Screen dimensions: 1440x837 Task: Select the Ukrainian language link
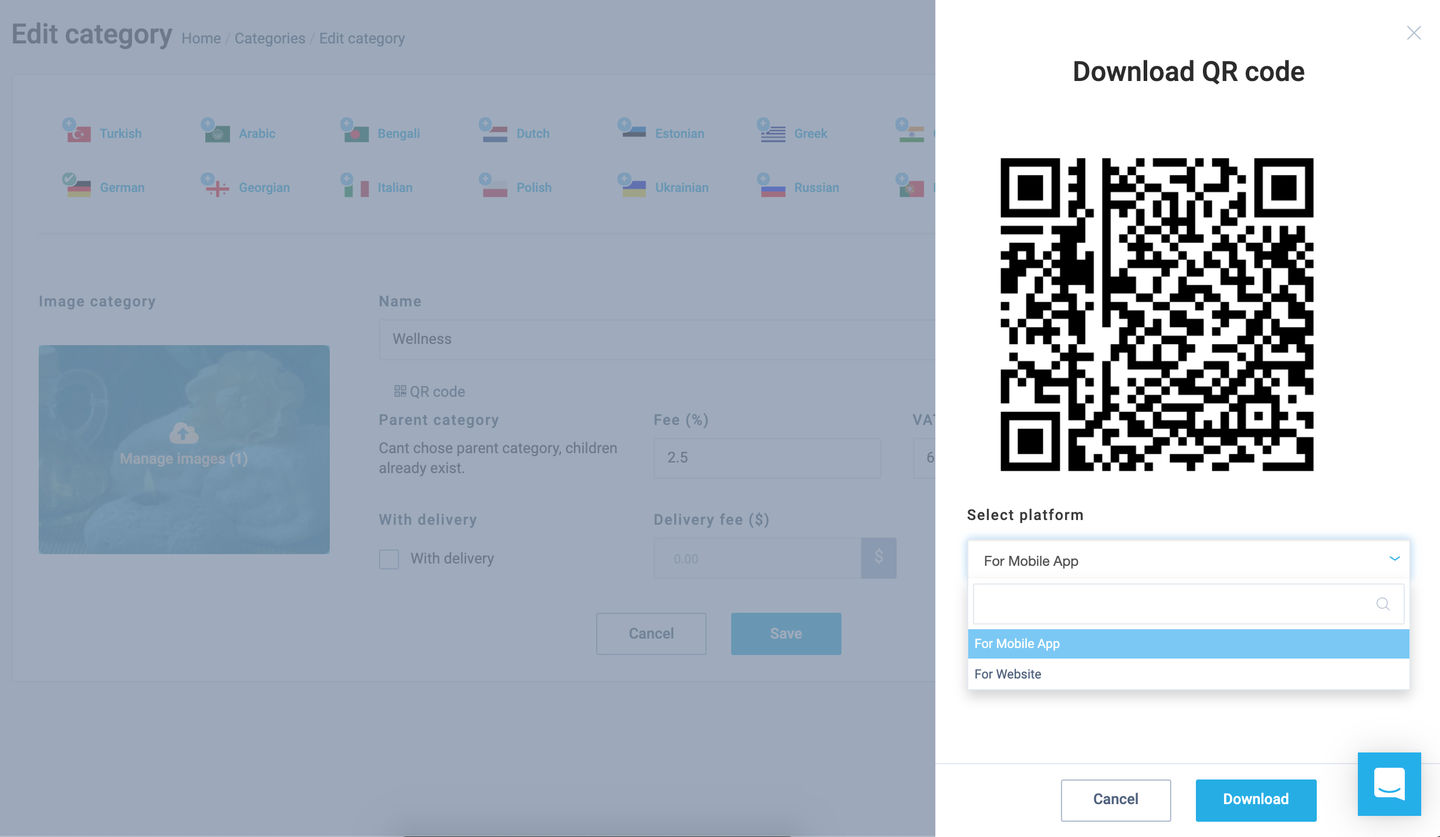(682, 187)
